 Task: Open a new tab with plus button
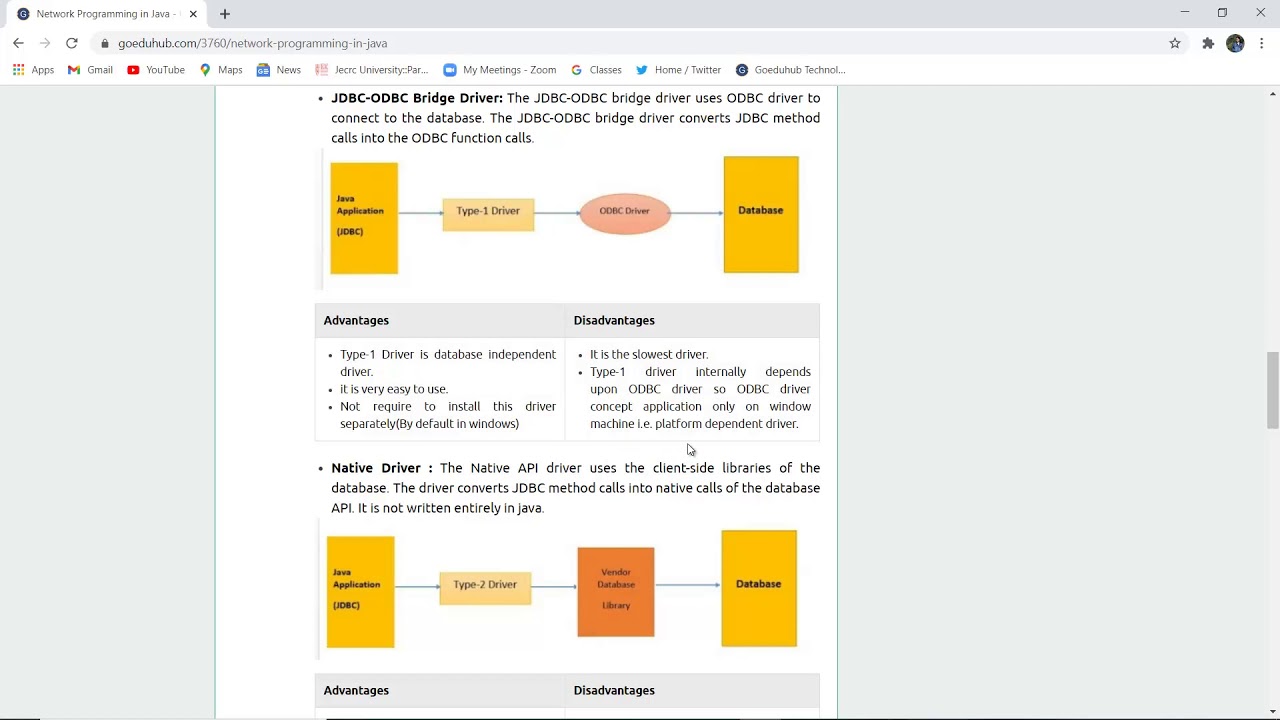pyautogui.click(x=225, y=14)
